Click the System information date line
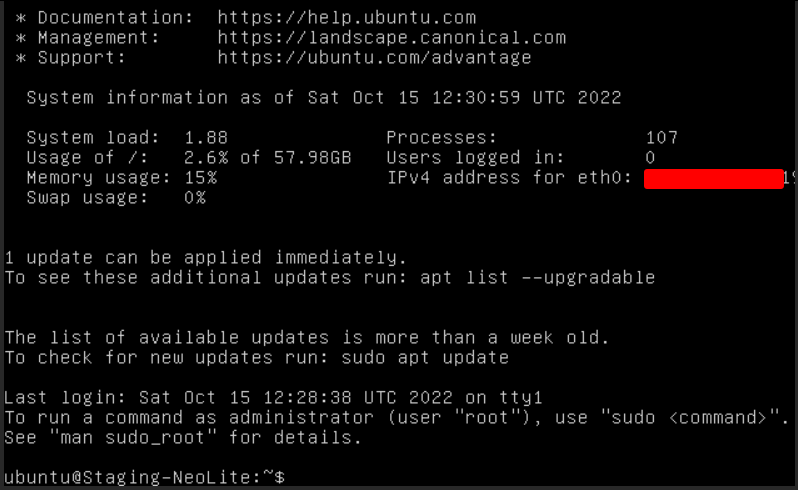Screen dimensions: 798x490 click(323, 98)
